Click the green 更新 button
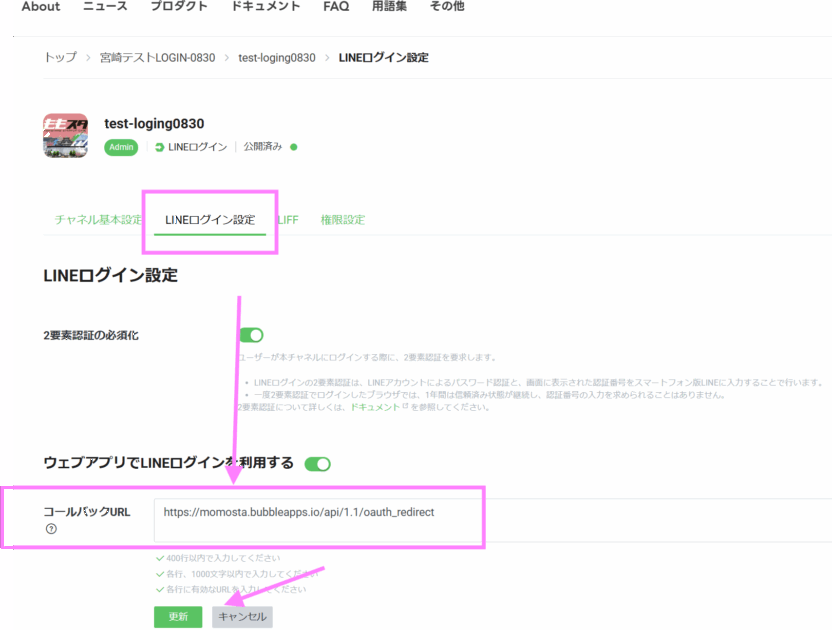The width and height of the screenshot is (832, 630). (x=178, y=617)
